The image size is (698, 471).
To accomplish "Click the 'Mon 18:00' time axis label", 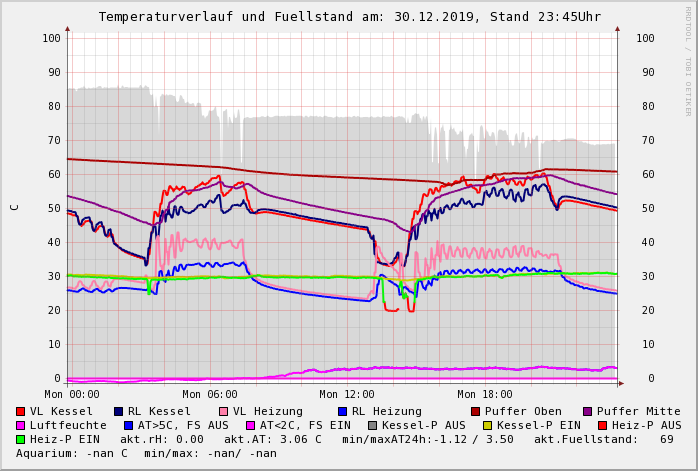I will [485, 394].
